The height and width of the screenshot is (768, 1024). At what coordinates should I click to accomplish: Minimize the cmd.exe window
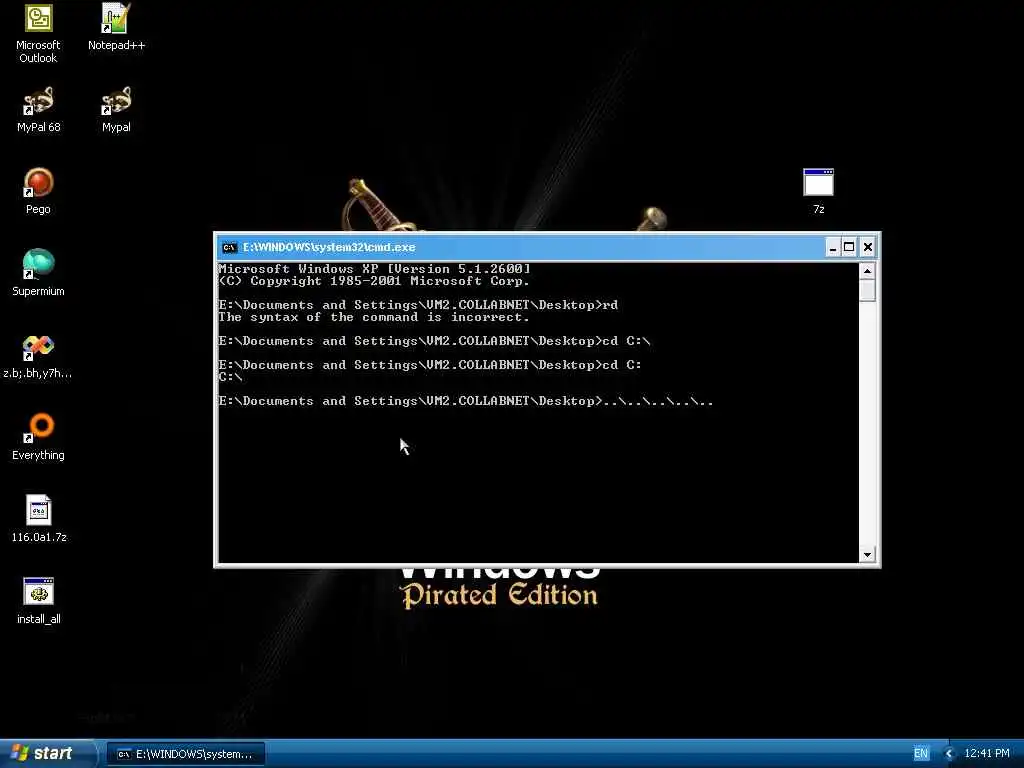coord(833,248)
